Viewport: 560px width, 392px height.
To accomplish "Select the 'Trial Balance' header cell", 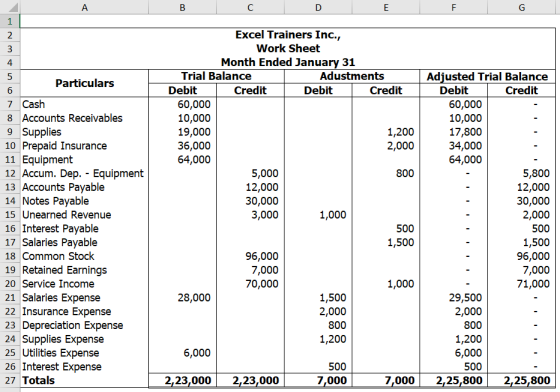I will (216, 76).
